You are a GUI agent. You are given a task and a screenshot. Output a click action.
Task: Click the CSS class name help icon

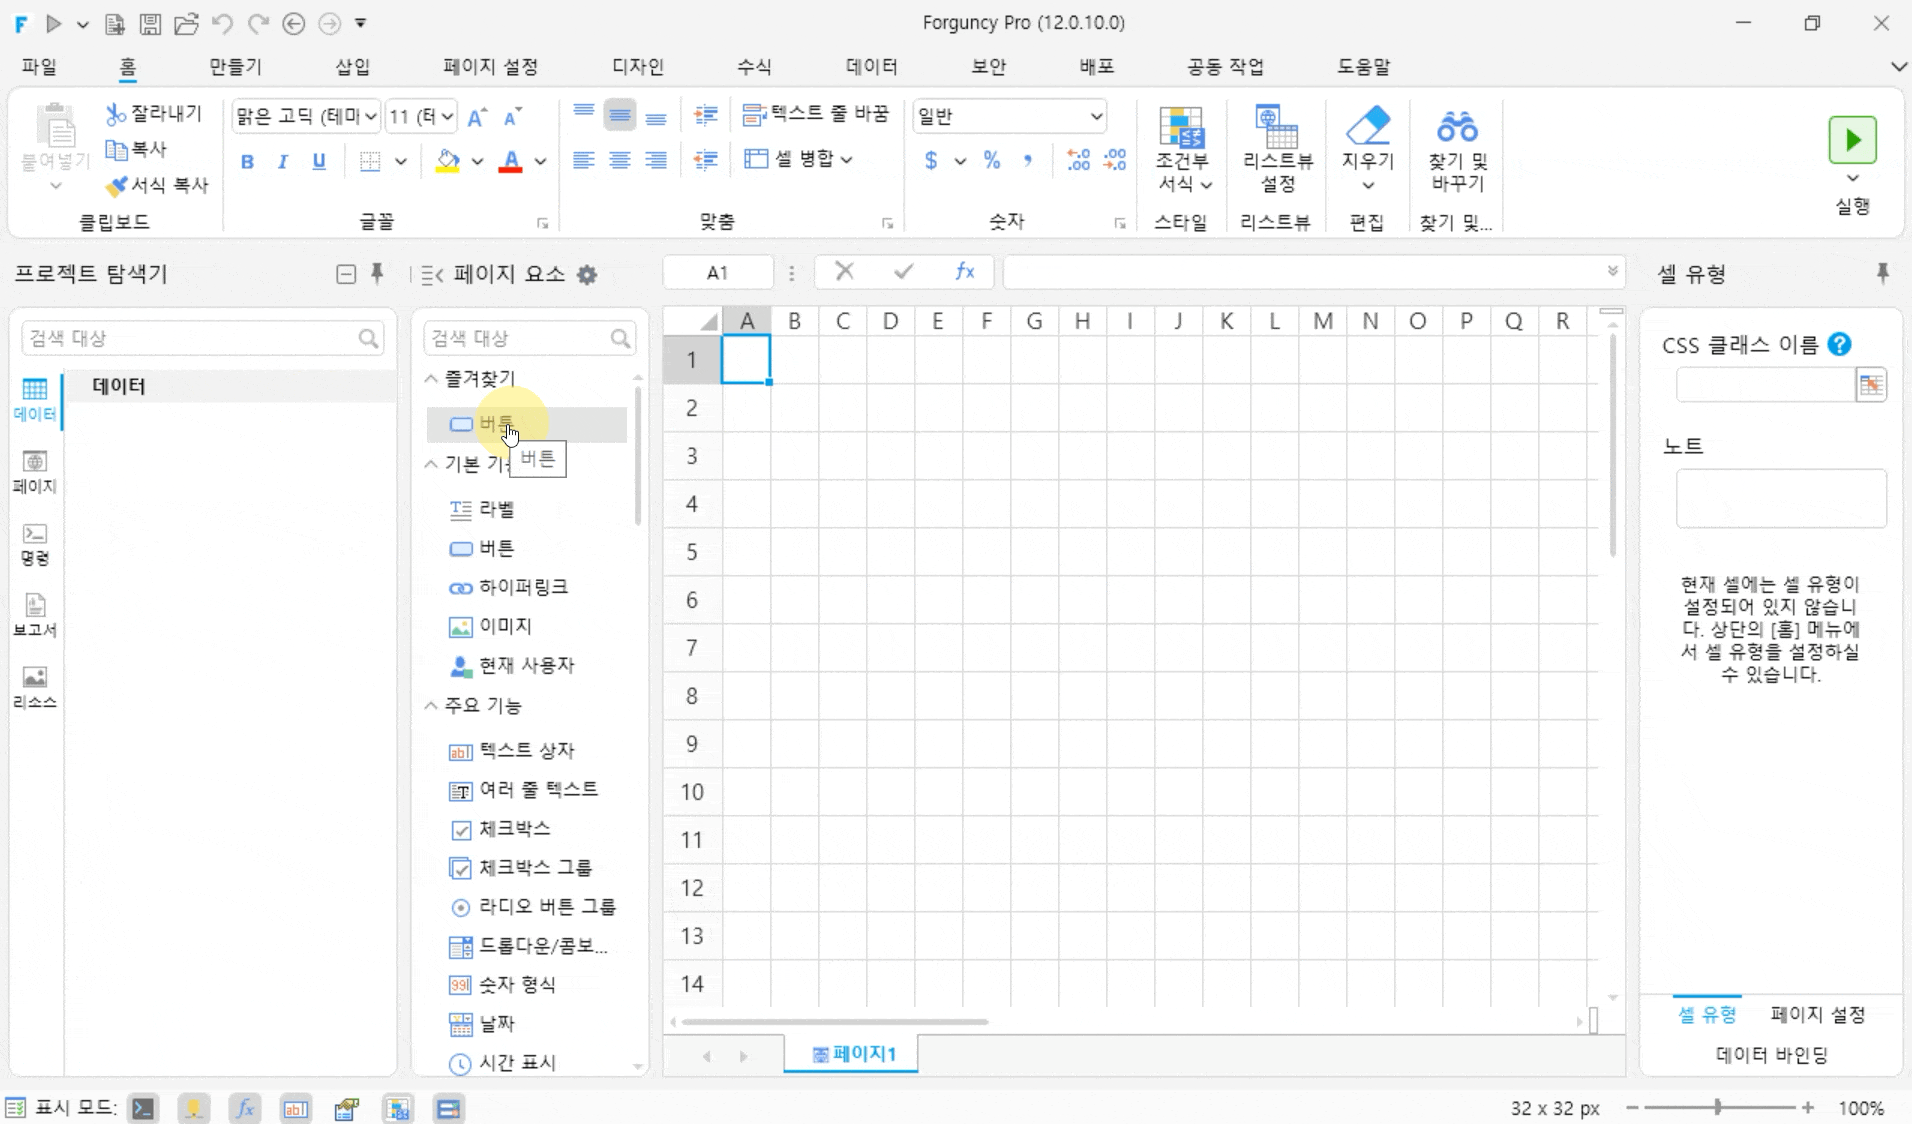(1838, 344)
